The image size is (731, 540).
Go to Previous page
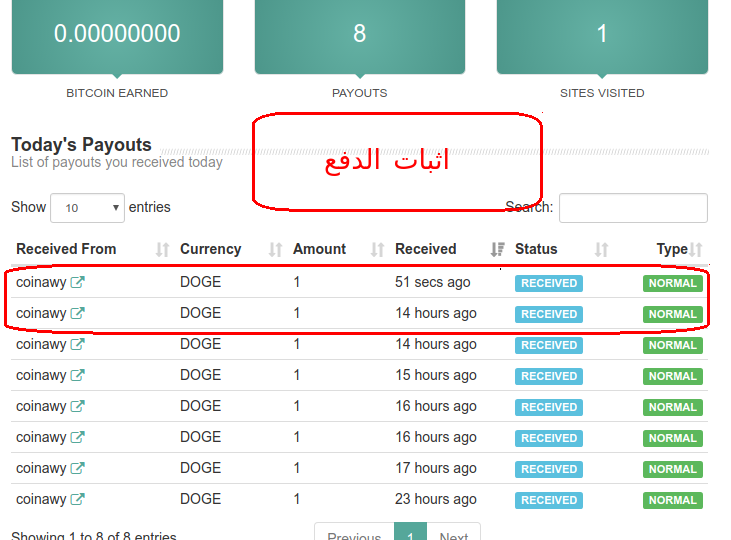click(x=354, y=534)
